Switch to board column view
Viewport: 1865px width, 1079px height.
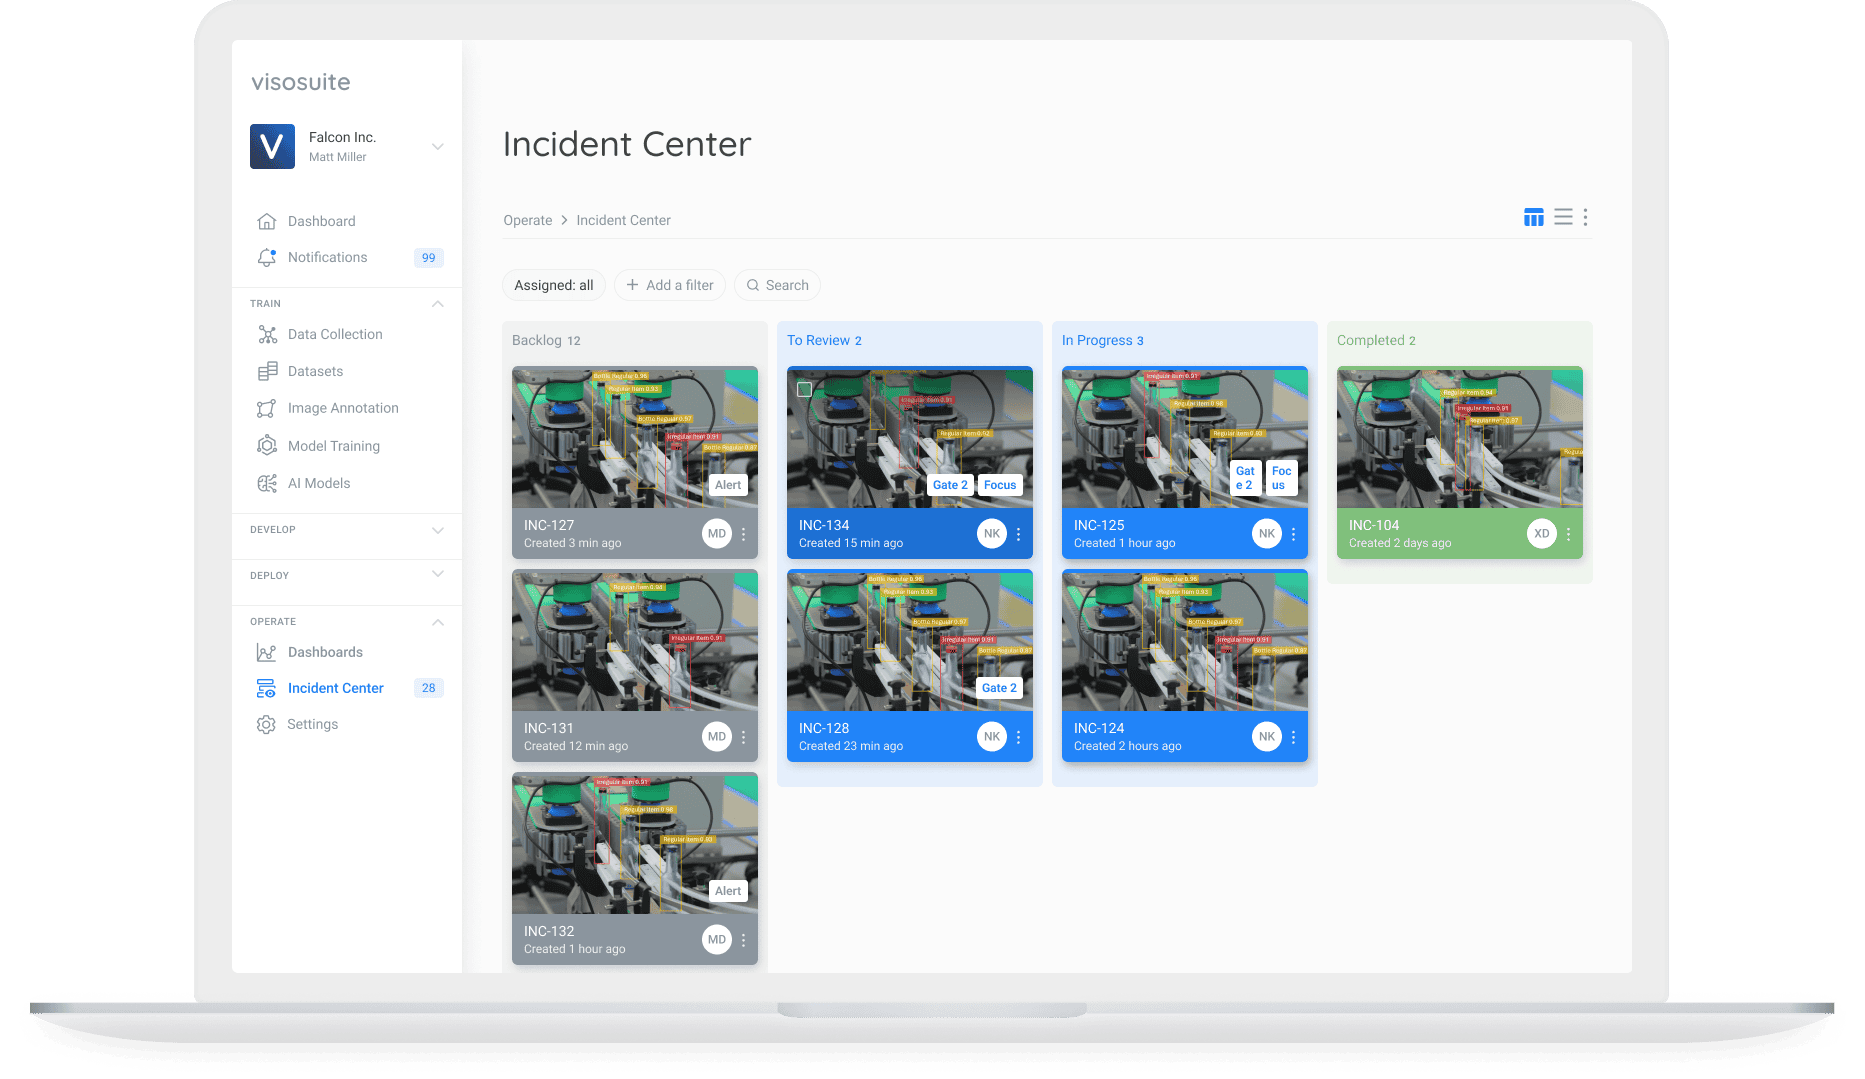pyautogui.click(x=1534, y=217)
